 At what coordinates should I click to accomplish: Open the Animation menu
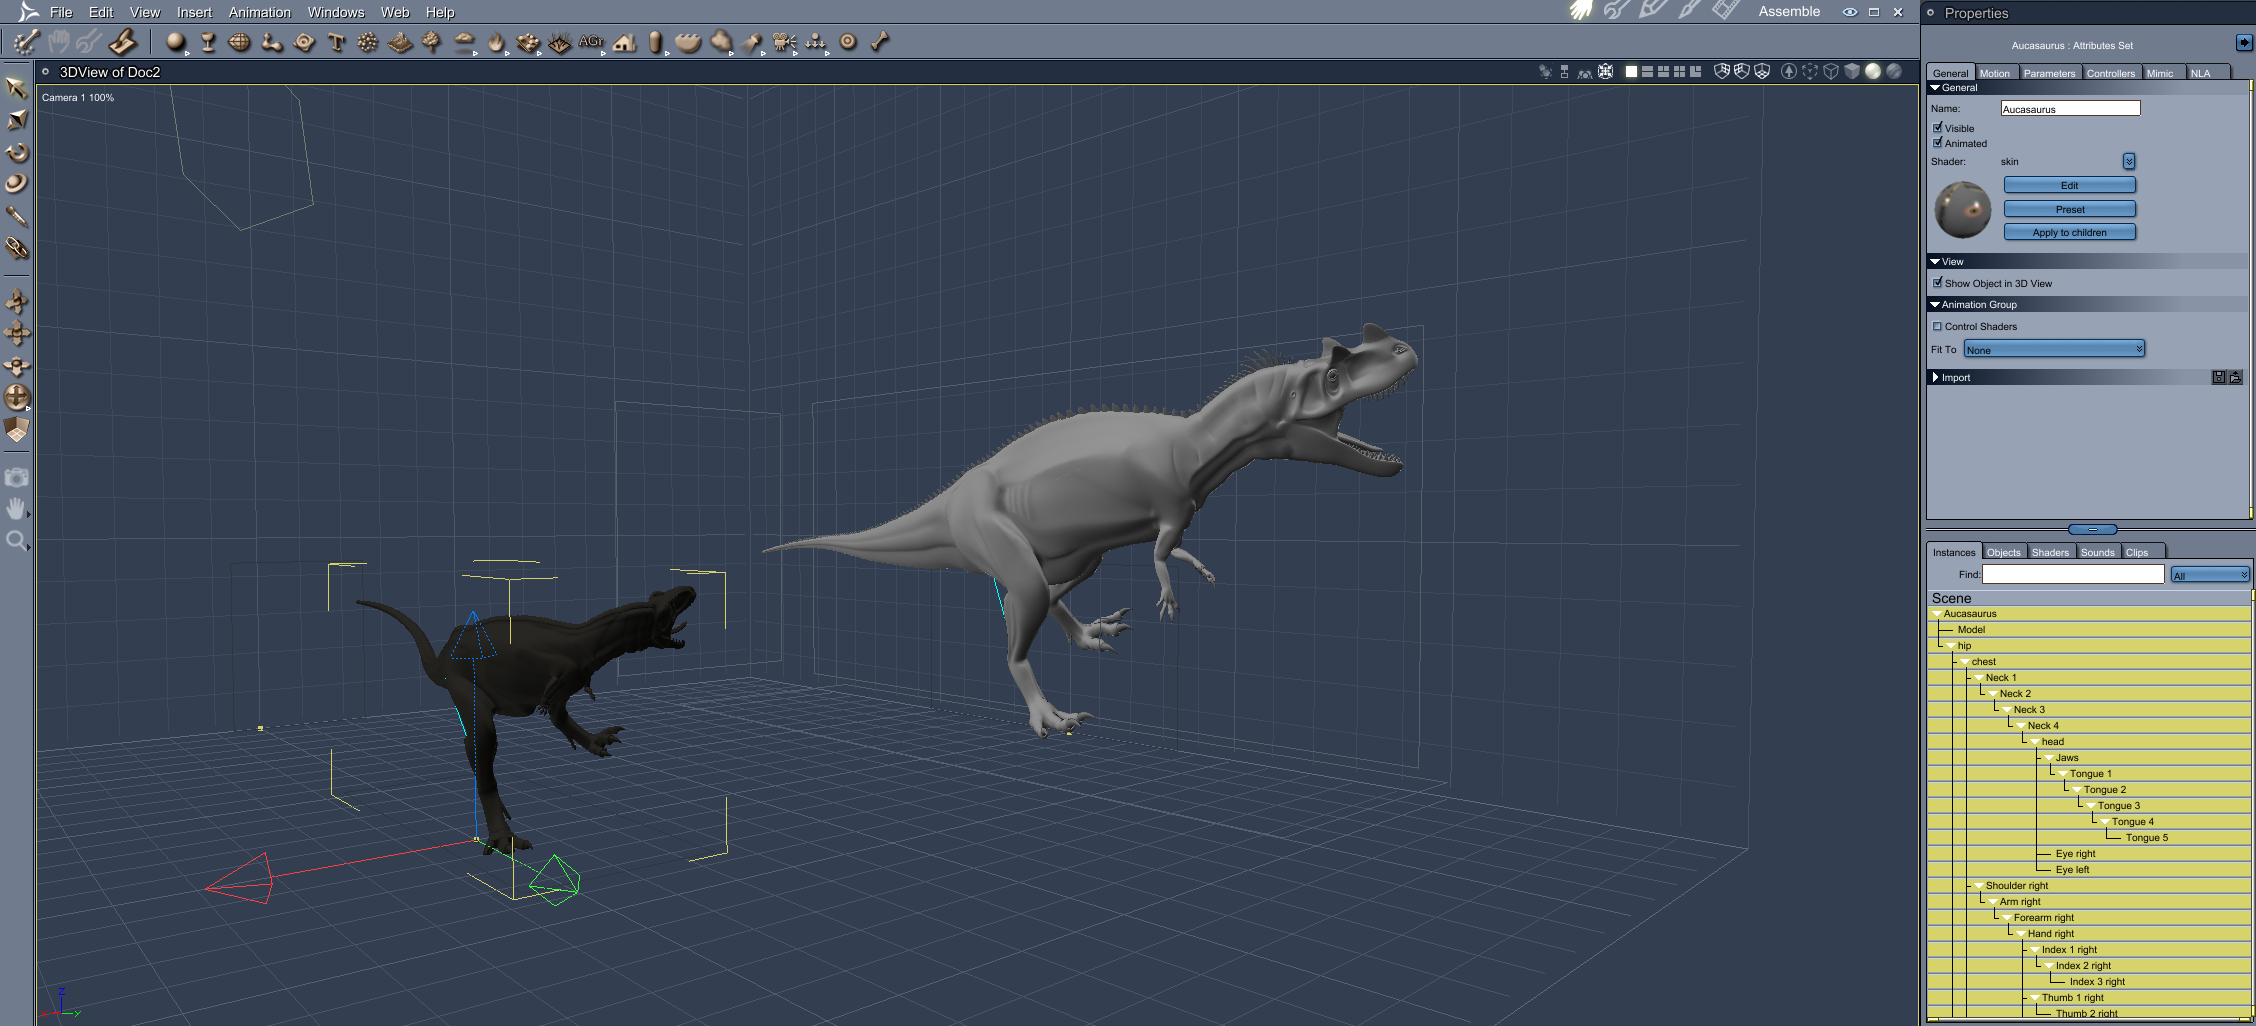tap(259, 12)
